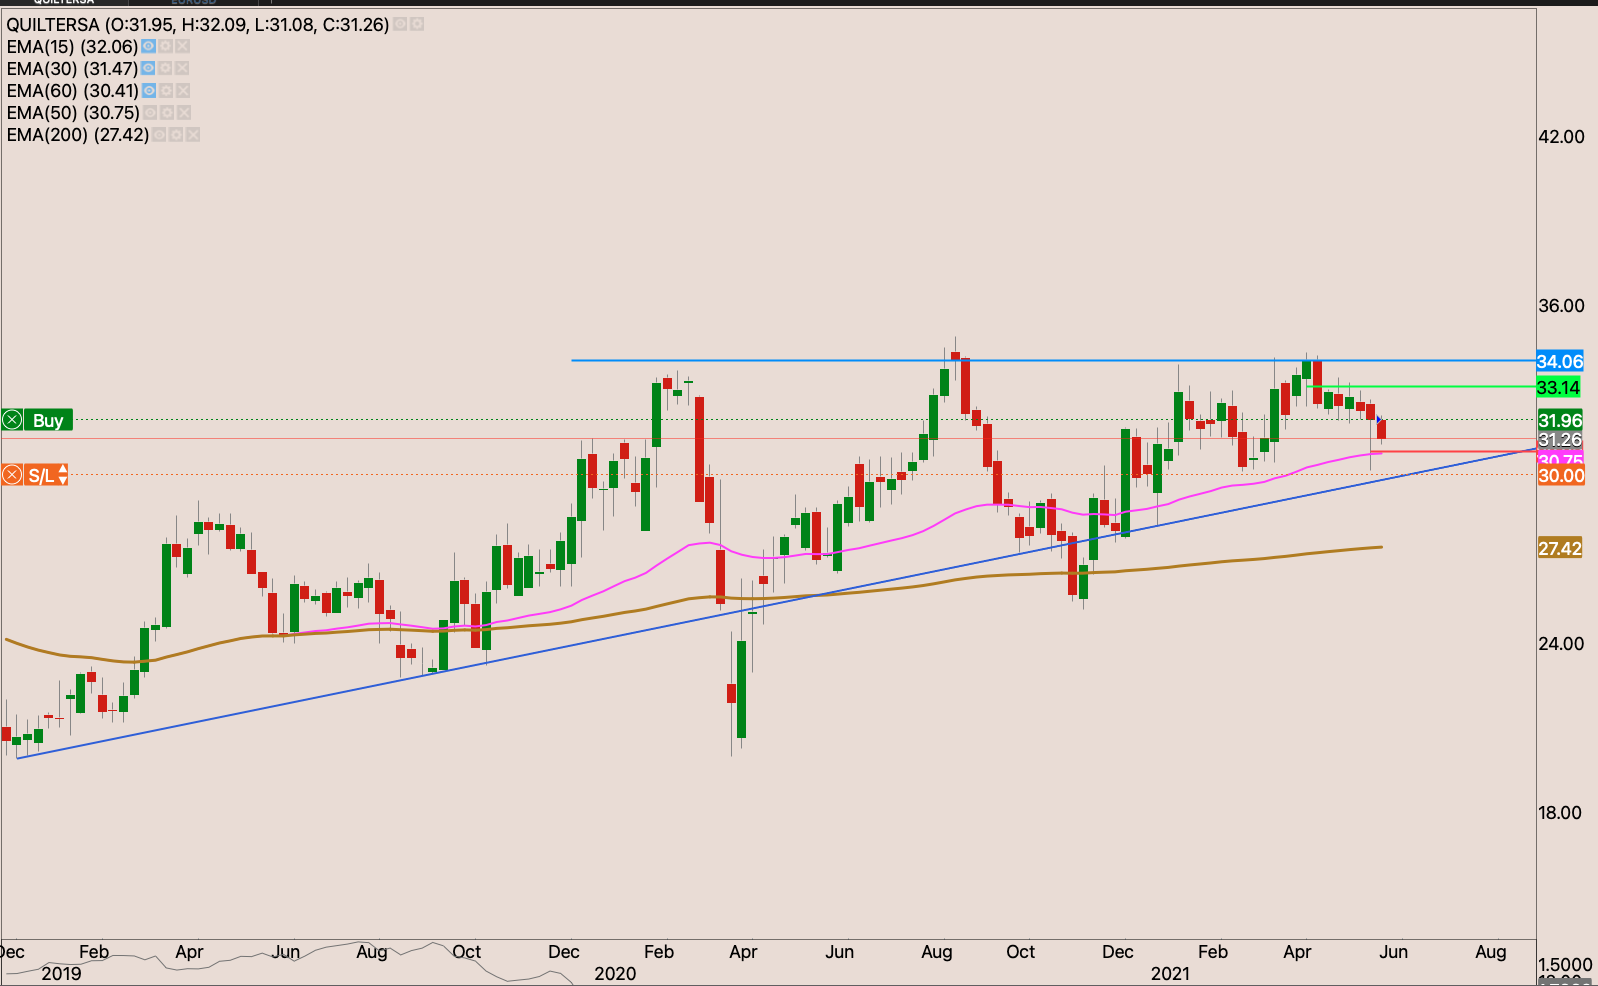Click the orange 30.00 stop-loss price tag

(x=1560, y=476)
